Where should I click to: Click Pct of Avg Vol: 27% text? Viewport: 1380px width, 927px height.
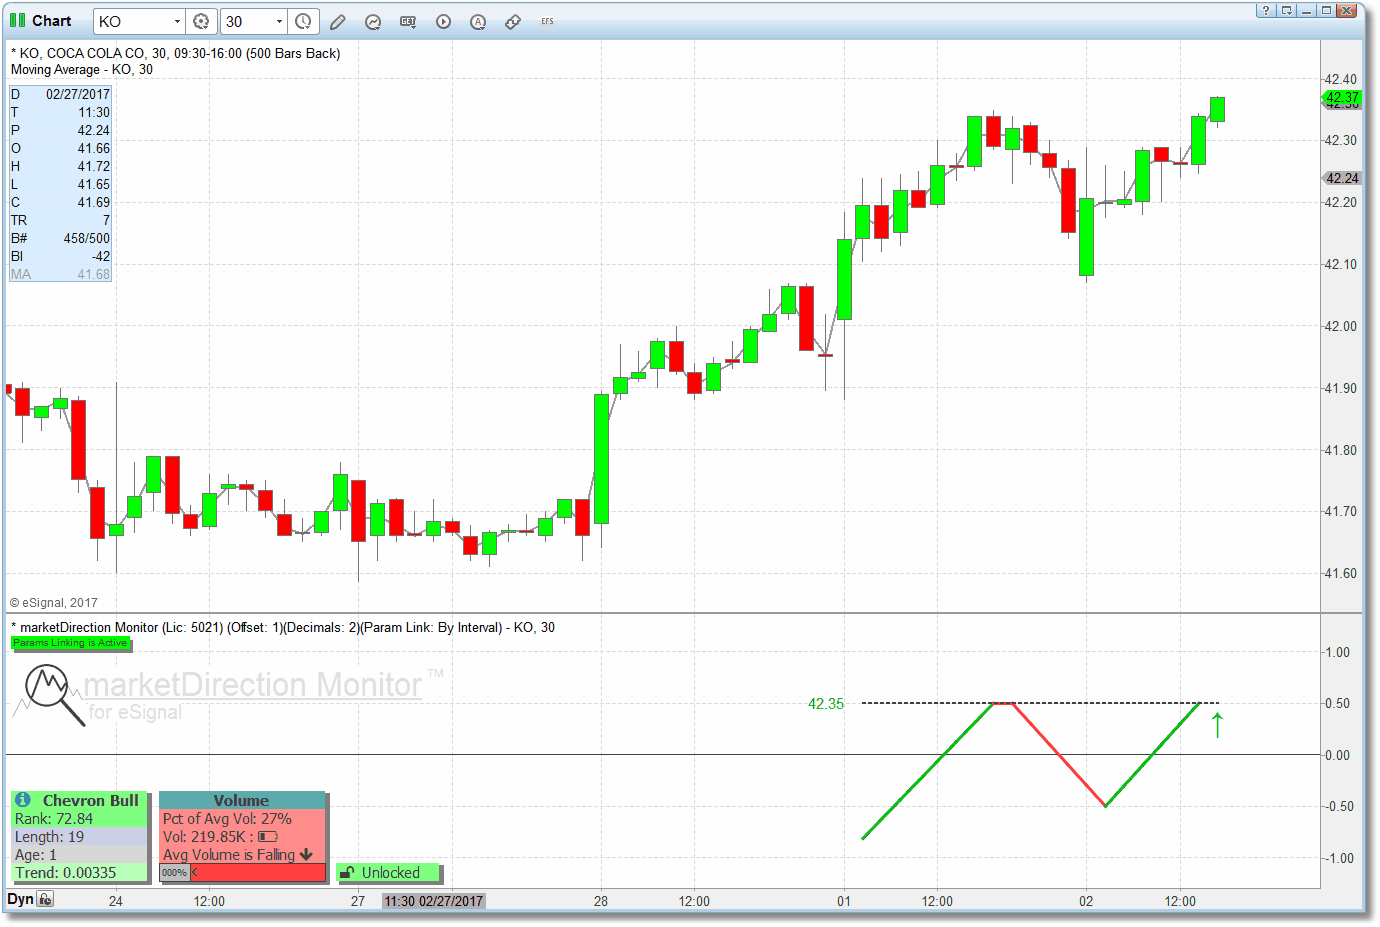coord(227,818)
